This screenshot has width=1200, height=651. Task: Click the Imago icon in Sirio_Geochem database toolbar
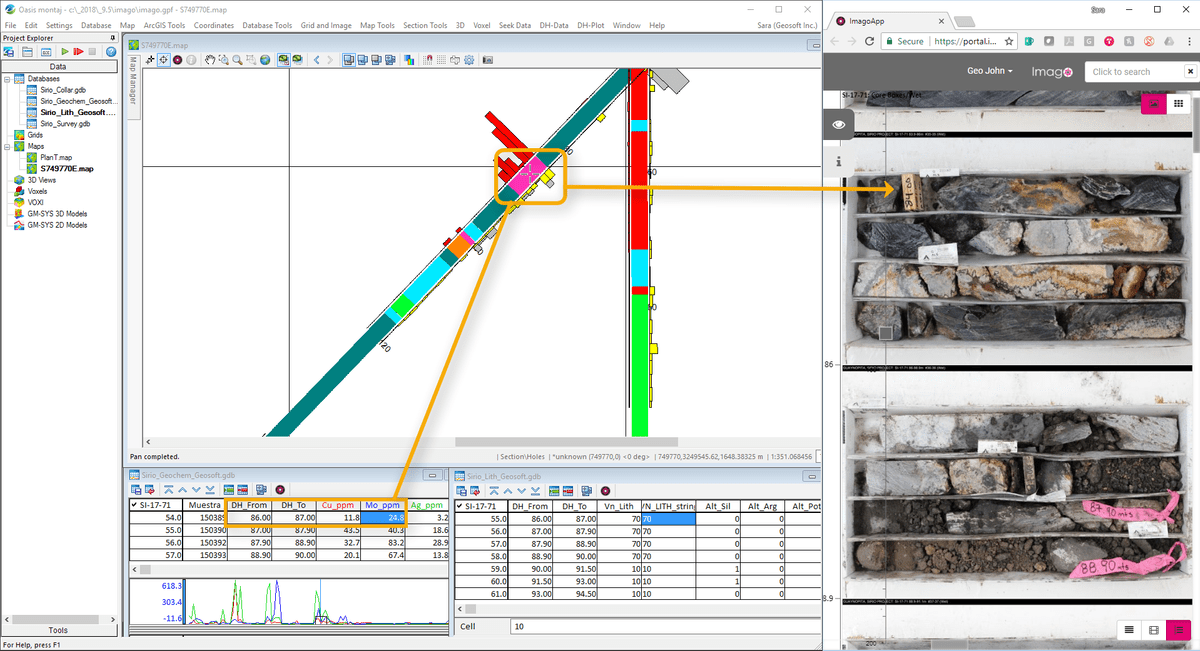point(280,490)
